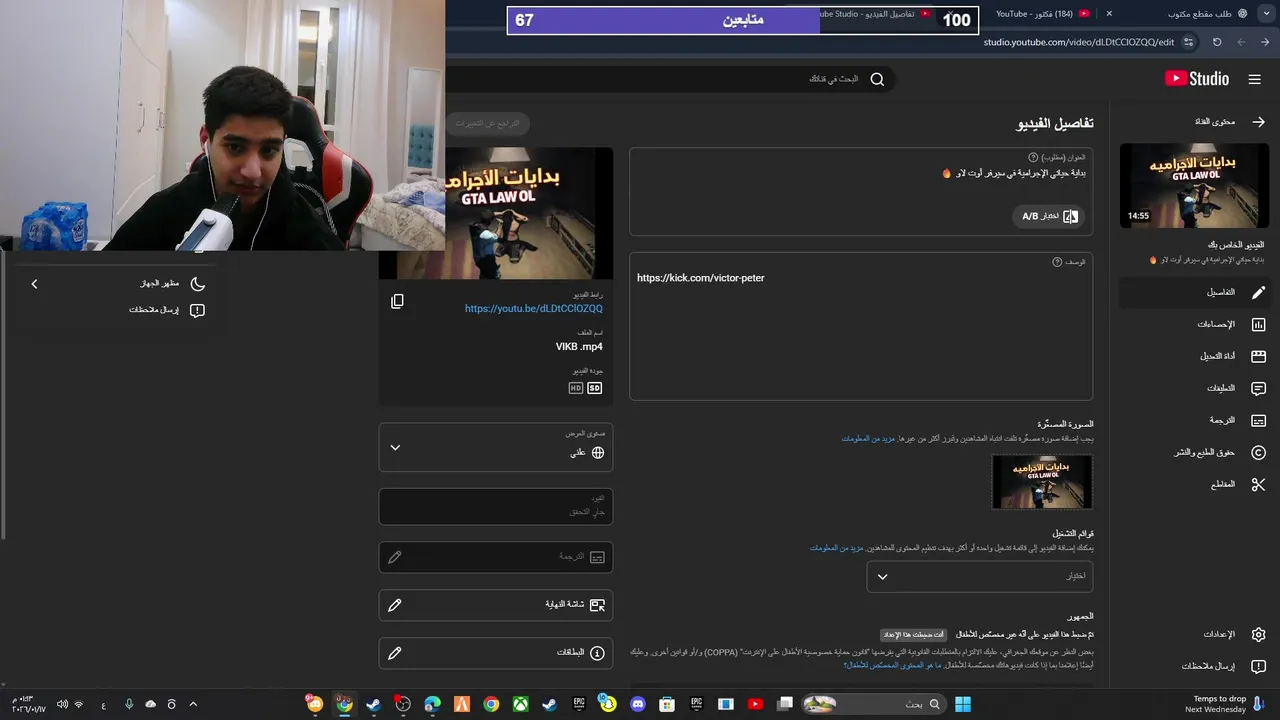Open the cards info option
The width and height of the screenshot is (1280, 720).
(496, 653)
